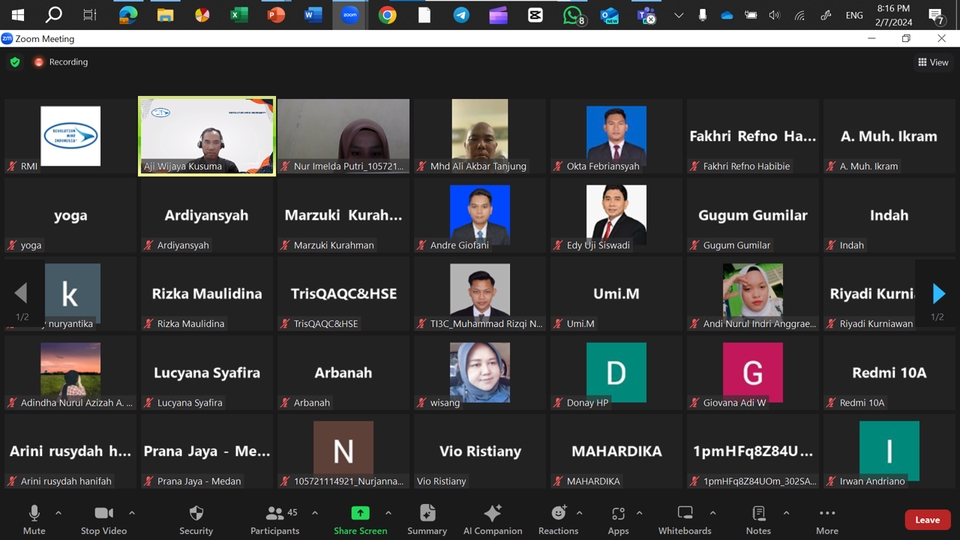Open the Whiteboards tool
The image size is (960, 540).
[x=685, y=514]
